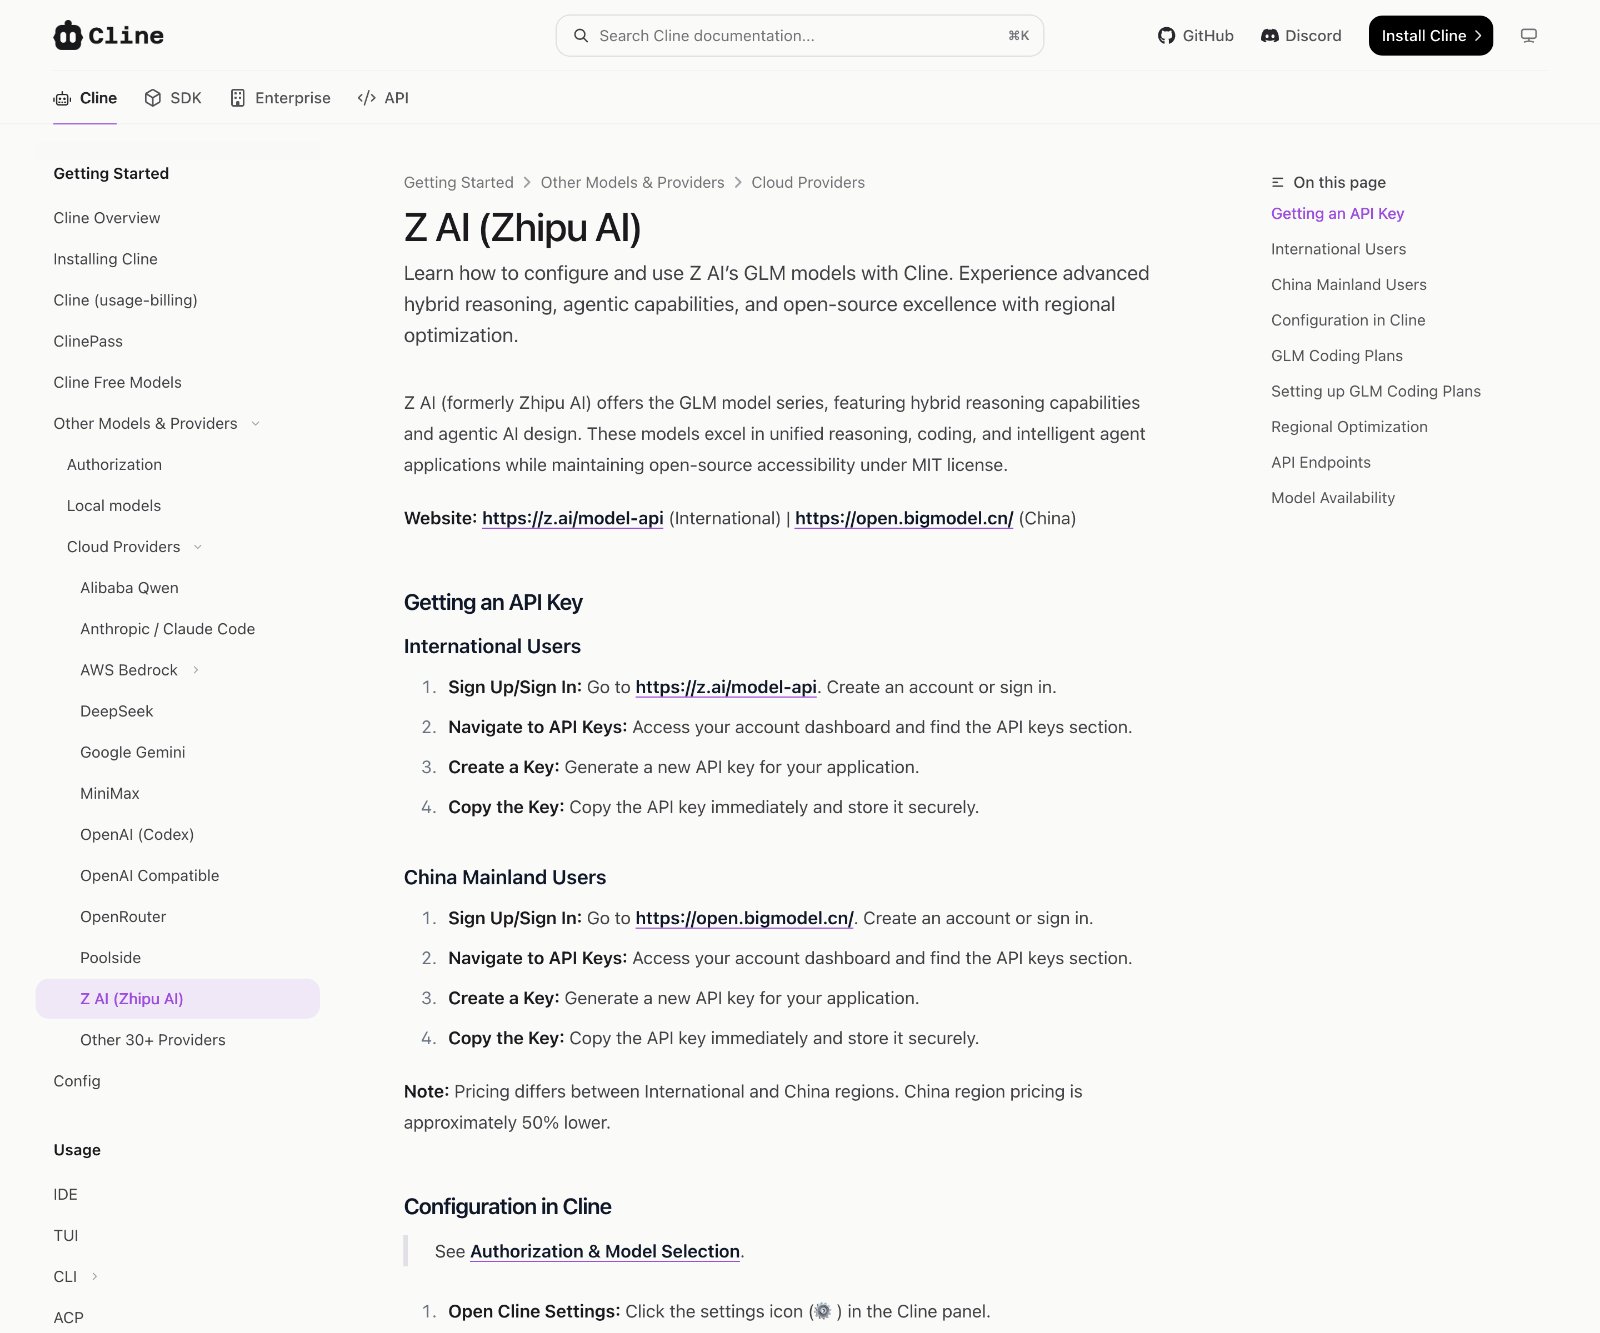Follow Authorization & Model Selection link
The image size is (1600, 1333).
coord(605,1251)
